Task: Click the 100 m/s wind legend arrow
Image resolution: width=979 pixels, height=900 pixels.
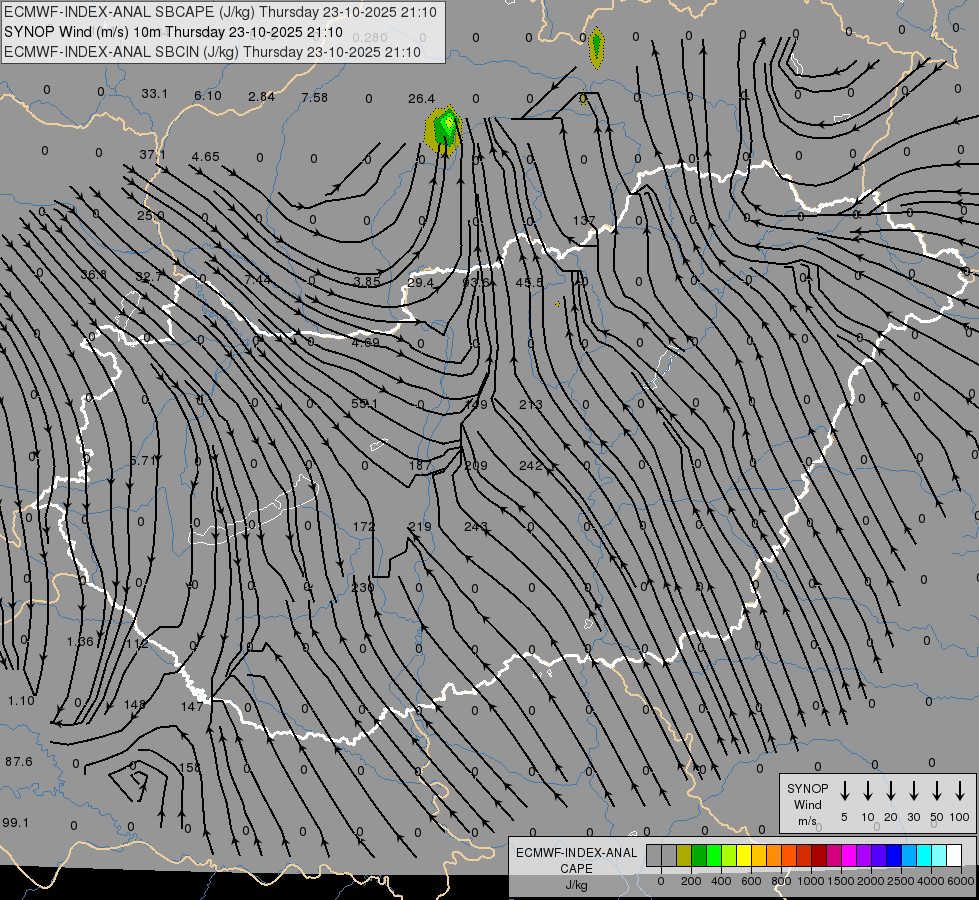Action: (x=960, y=791)
